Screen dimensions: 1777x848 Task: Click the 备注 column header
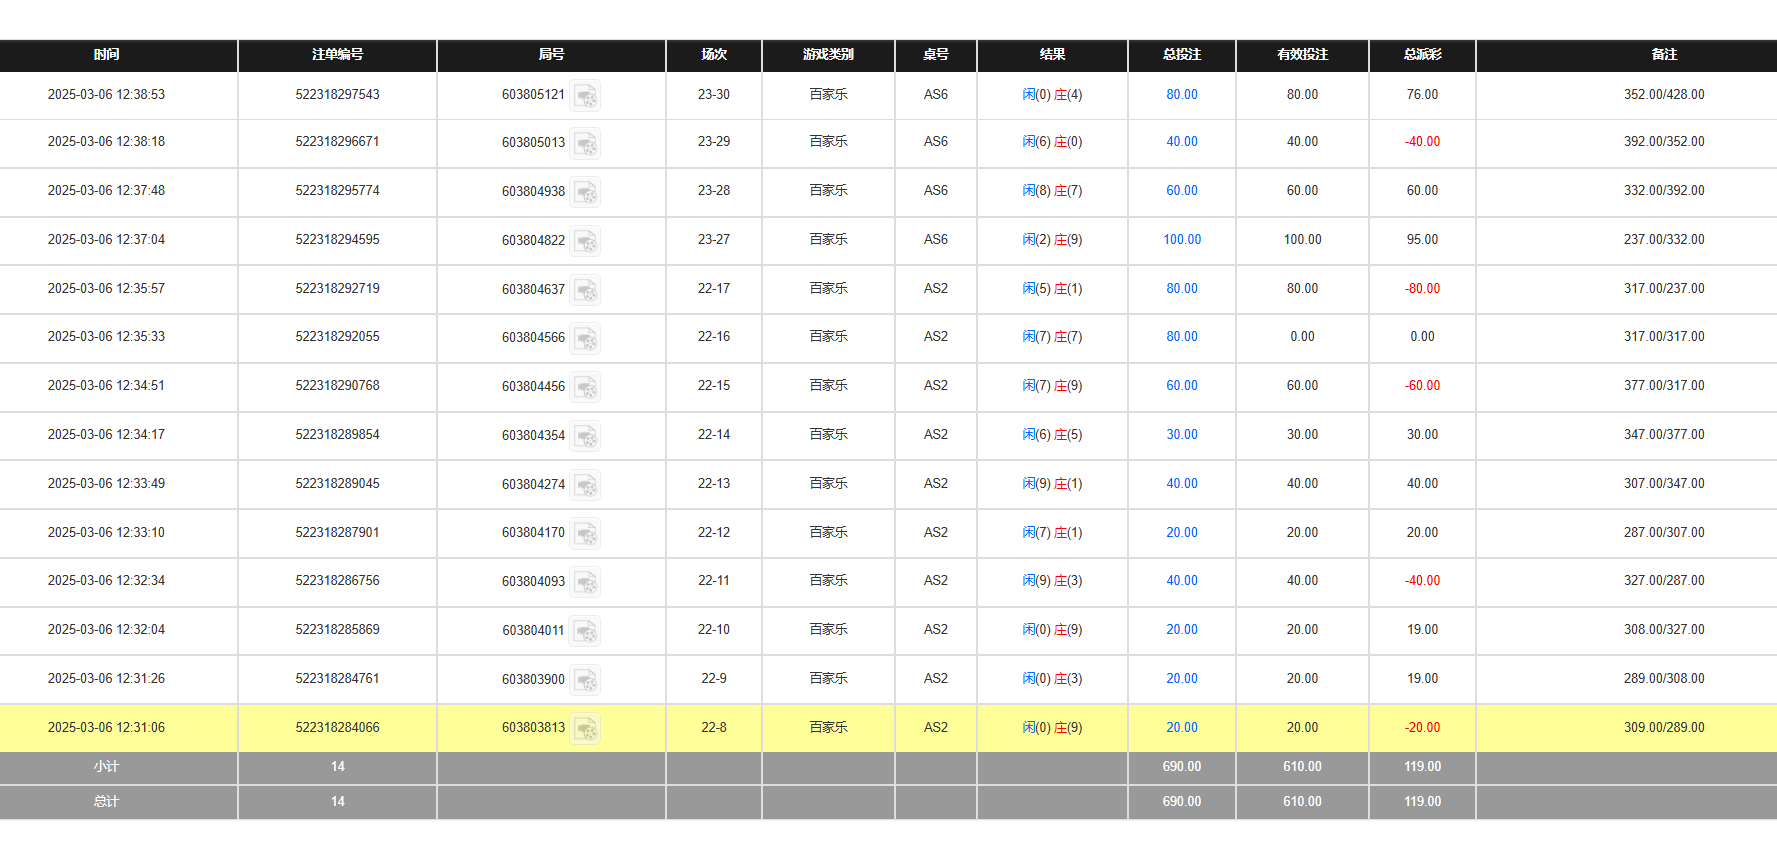tap(1664, 55)
